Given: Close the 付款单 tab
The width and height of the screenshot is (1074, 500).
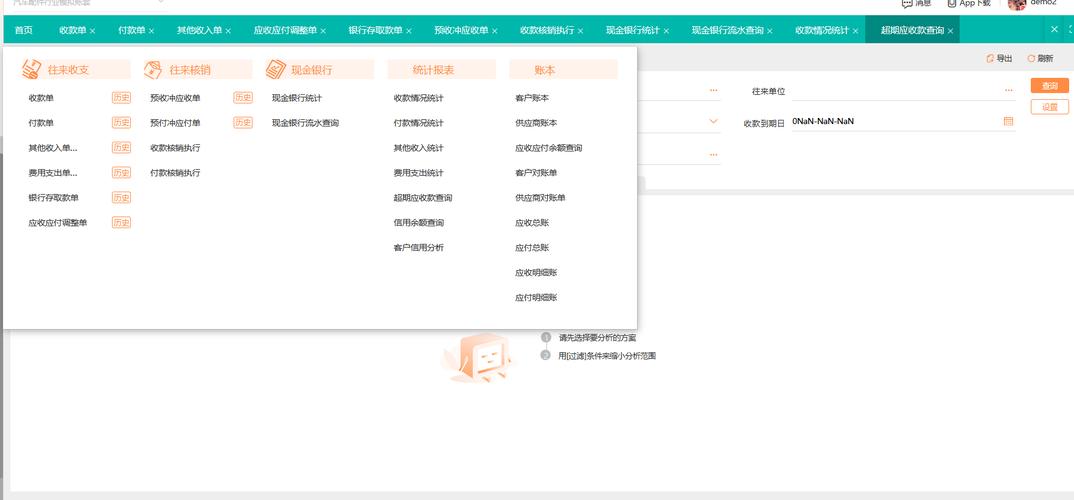Looking at the screenshot, I should pos(151,31).
